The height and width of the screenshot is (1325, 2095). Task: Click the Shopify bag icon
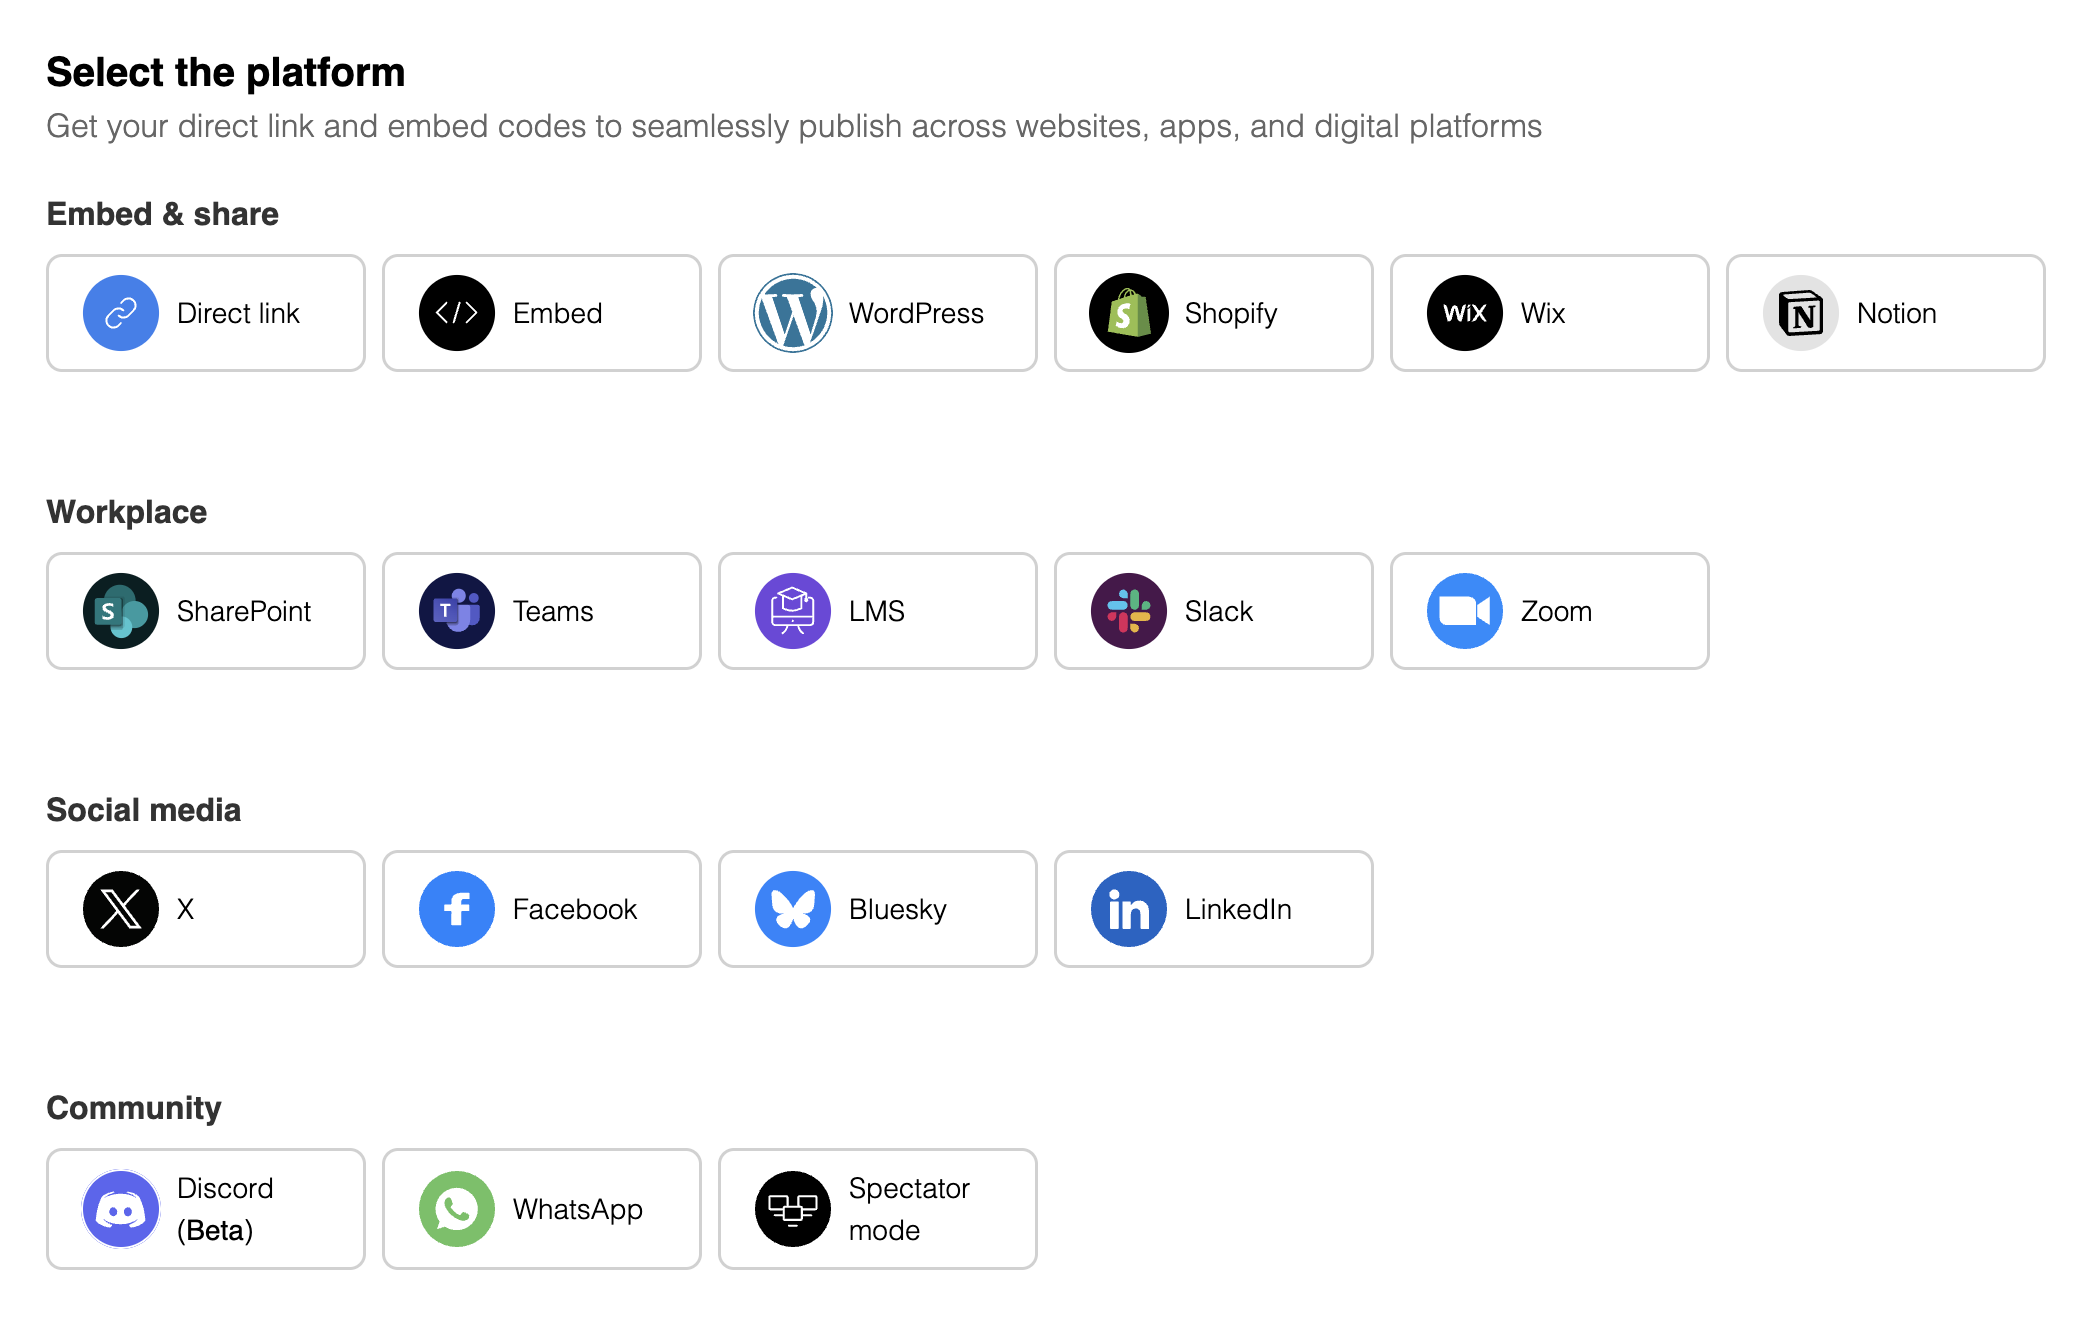(1129, 313)
